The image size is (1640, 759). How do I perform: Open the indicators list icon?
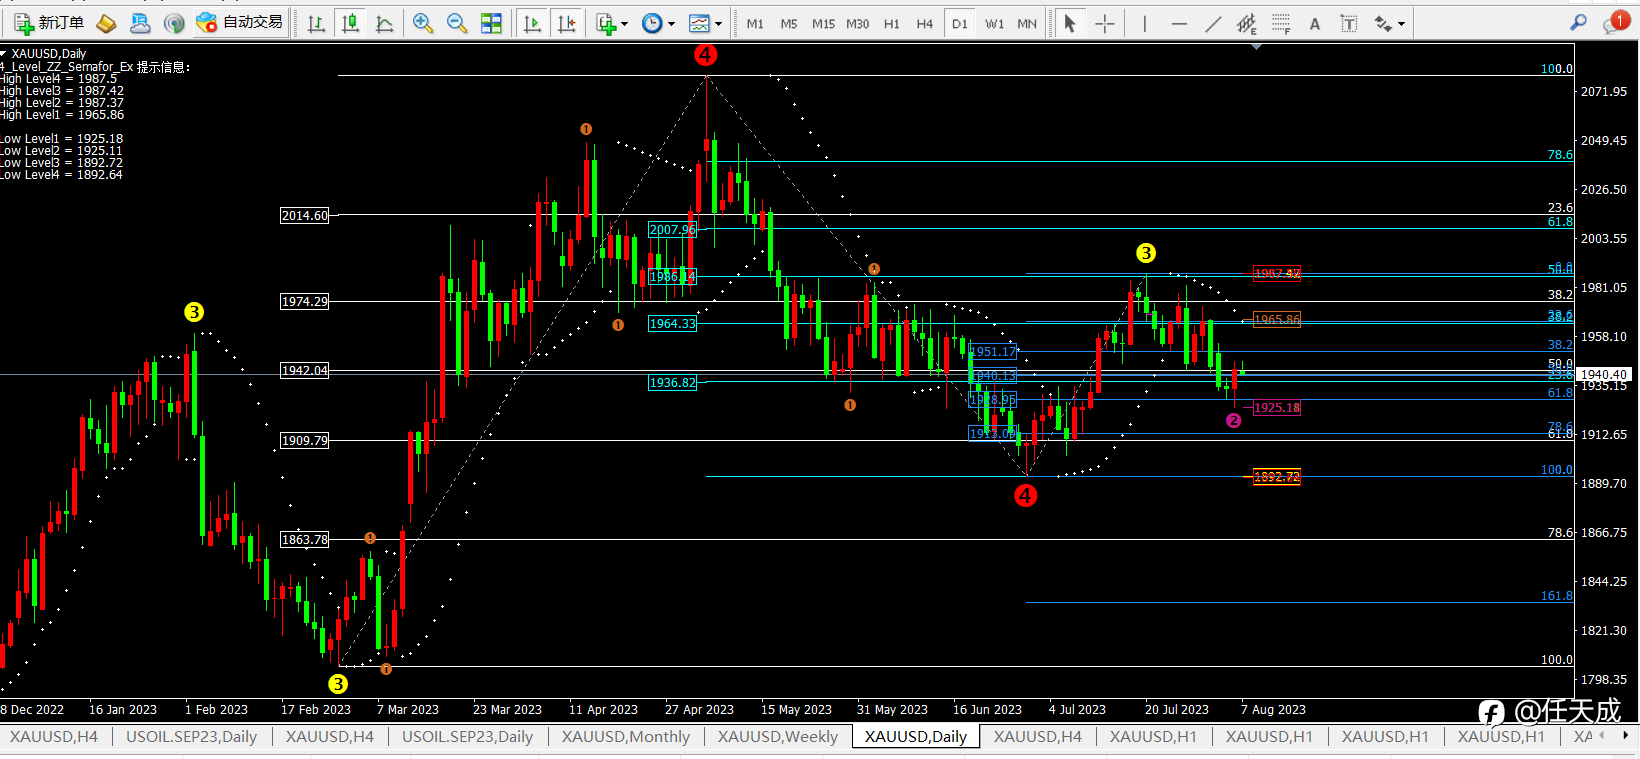coord(605,23)
